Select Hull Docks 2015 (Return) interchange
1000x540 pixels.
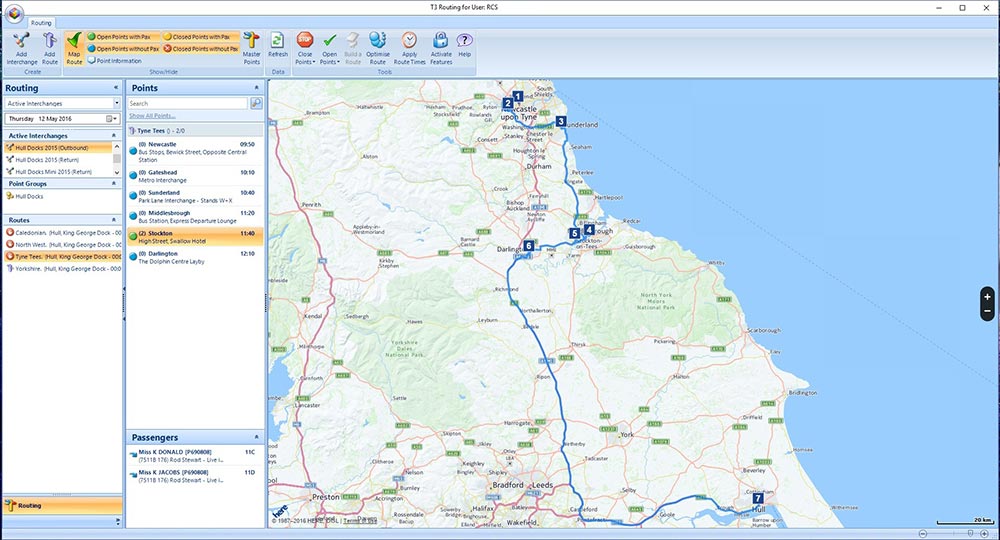pyautogui.click(x=58, y=160)
